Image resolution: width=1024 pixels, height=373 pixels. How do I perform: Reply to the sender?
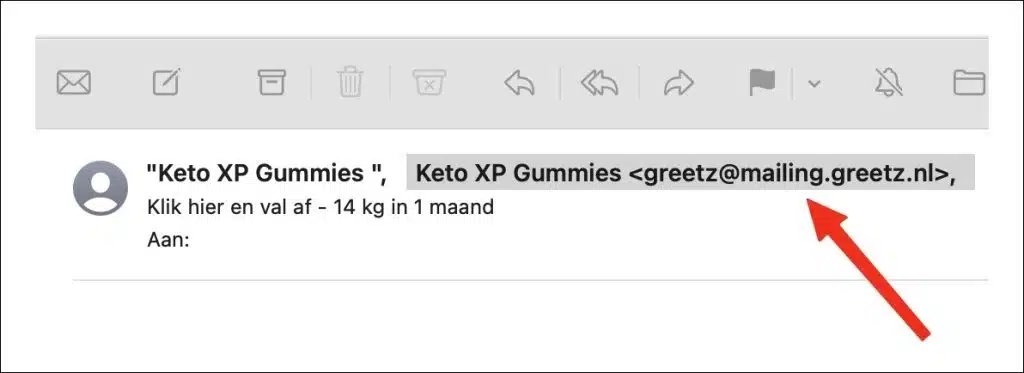(519, 83)
